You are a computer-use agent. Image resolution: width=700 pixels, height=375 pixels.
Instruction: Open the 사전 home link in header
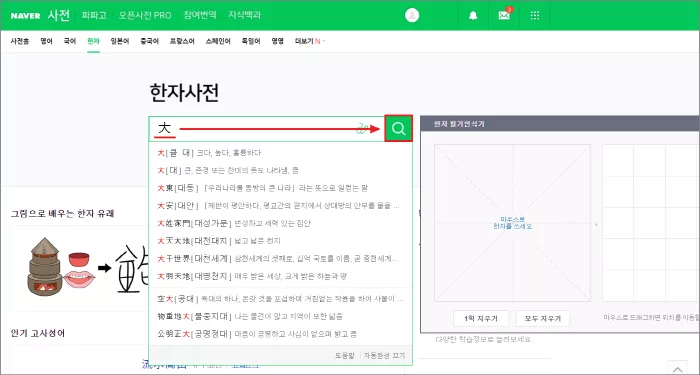59,15
